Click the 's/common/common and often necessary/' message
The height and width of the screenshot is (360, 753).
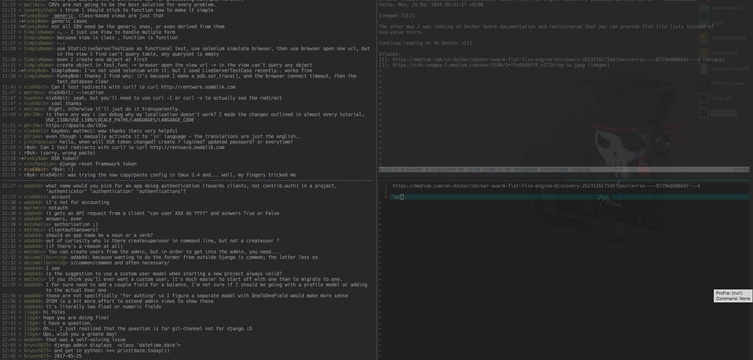tap(120, 263)
